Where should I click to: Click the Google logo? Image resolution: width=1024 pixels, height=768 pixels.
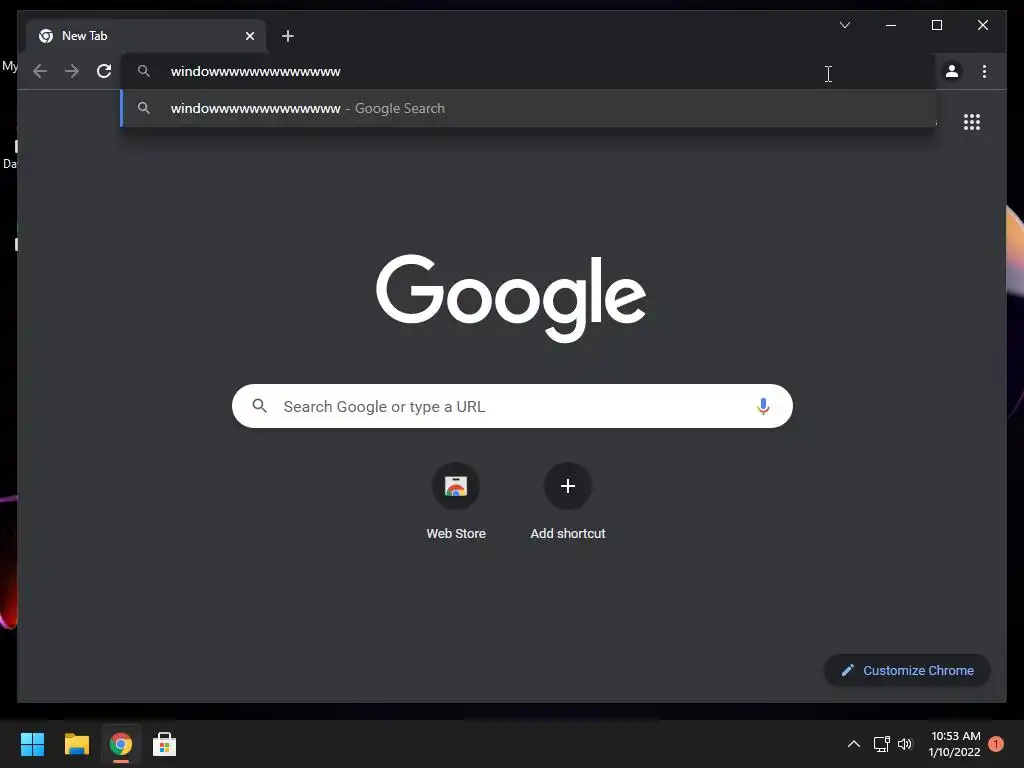coord(511,298)
